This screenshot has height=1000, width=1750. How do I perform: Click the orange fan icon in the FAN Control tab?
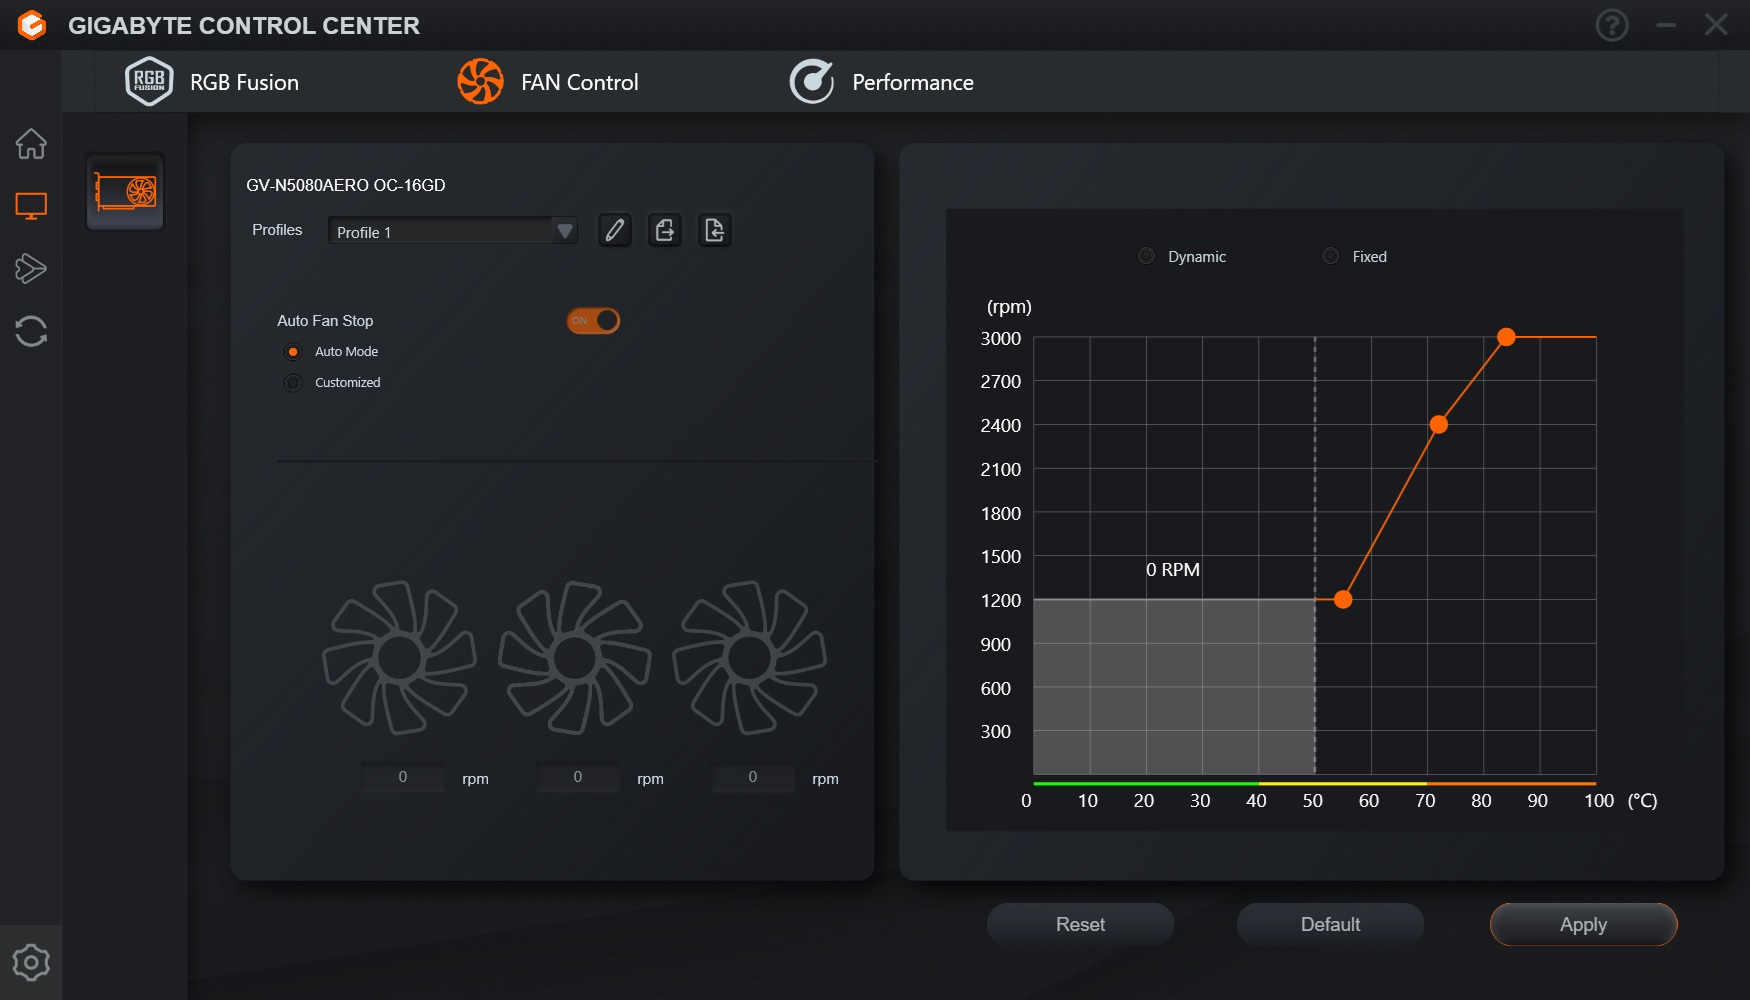480,82
